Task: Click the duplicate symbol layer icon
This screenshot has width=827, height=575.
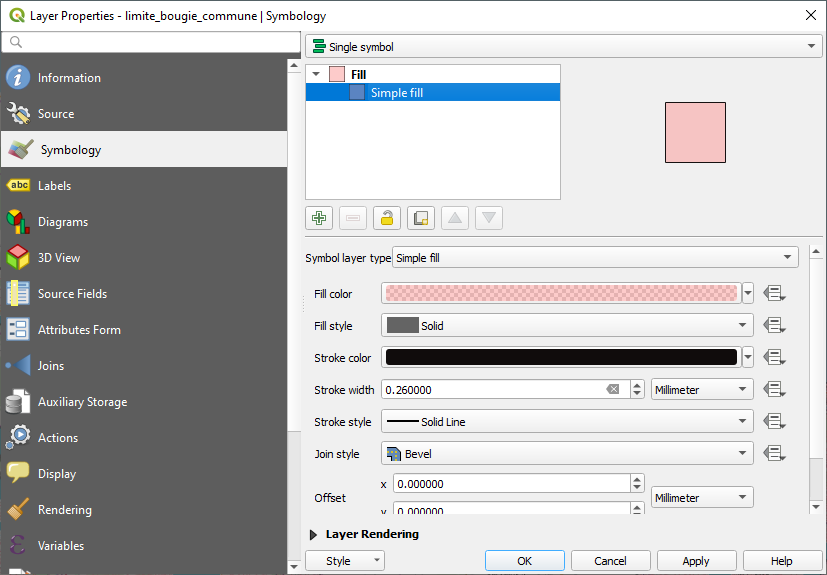Action: point(421,218)
